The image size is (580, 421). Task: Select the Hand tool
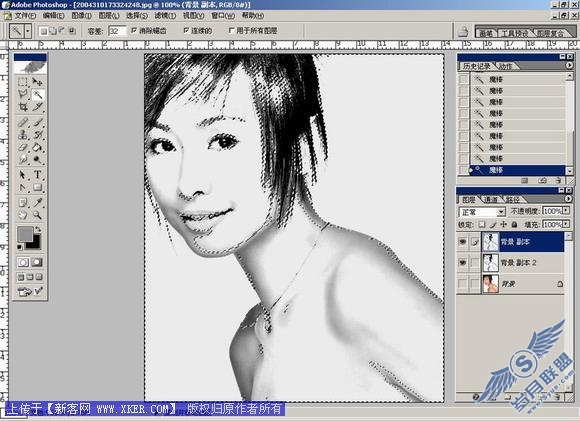[x=23, y=215]
